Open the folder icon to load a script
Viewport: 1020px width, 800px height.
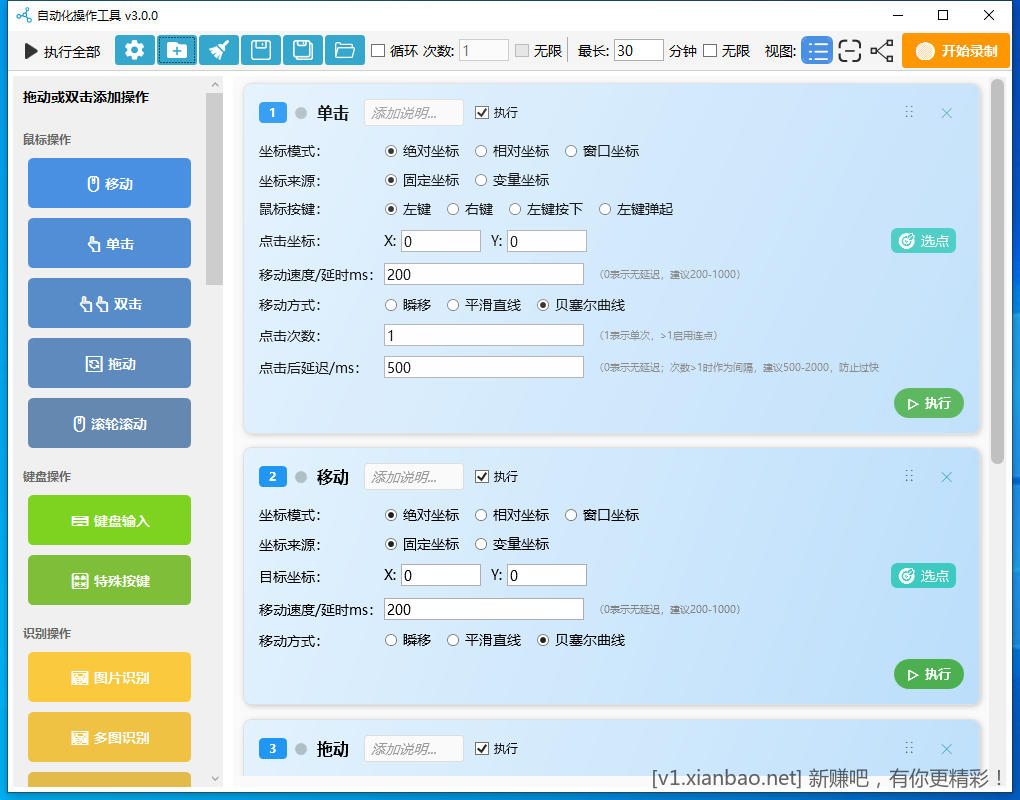344,50
